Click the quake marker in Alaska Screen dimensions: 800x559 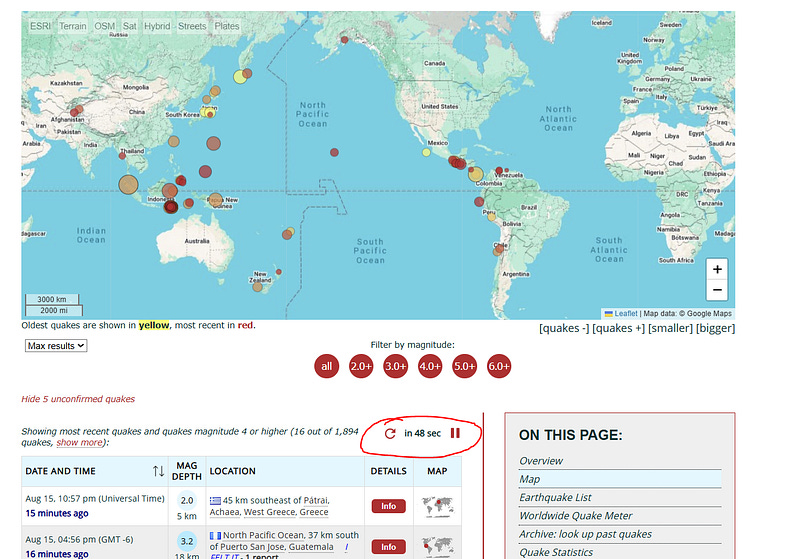coord(344,40)
